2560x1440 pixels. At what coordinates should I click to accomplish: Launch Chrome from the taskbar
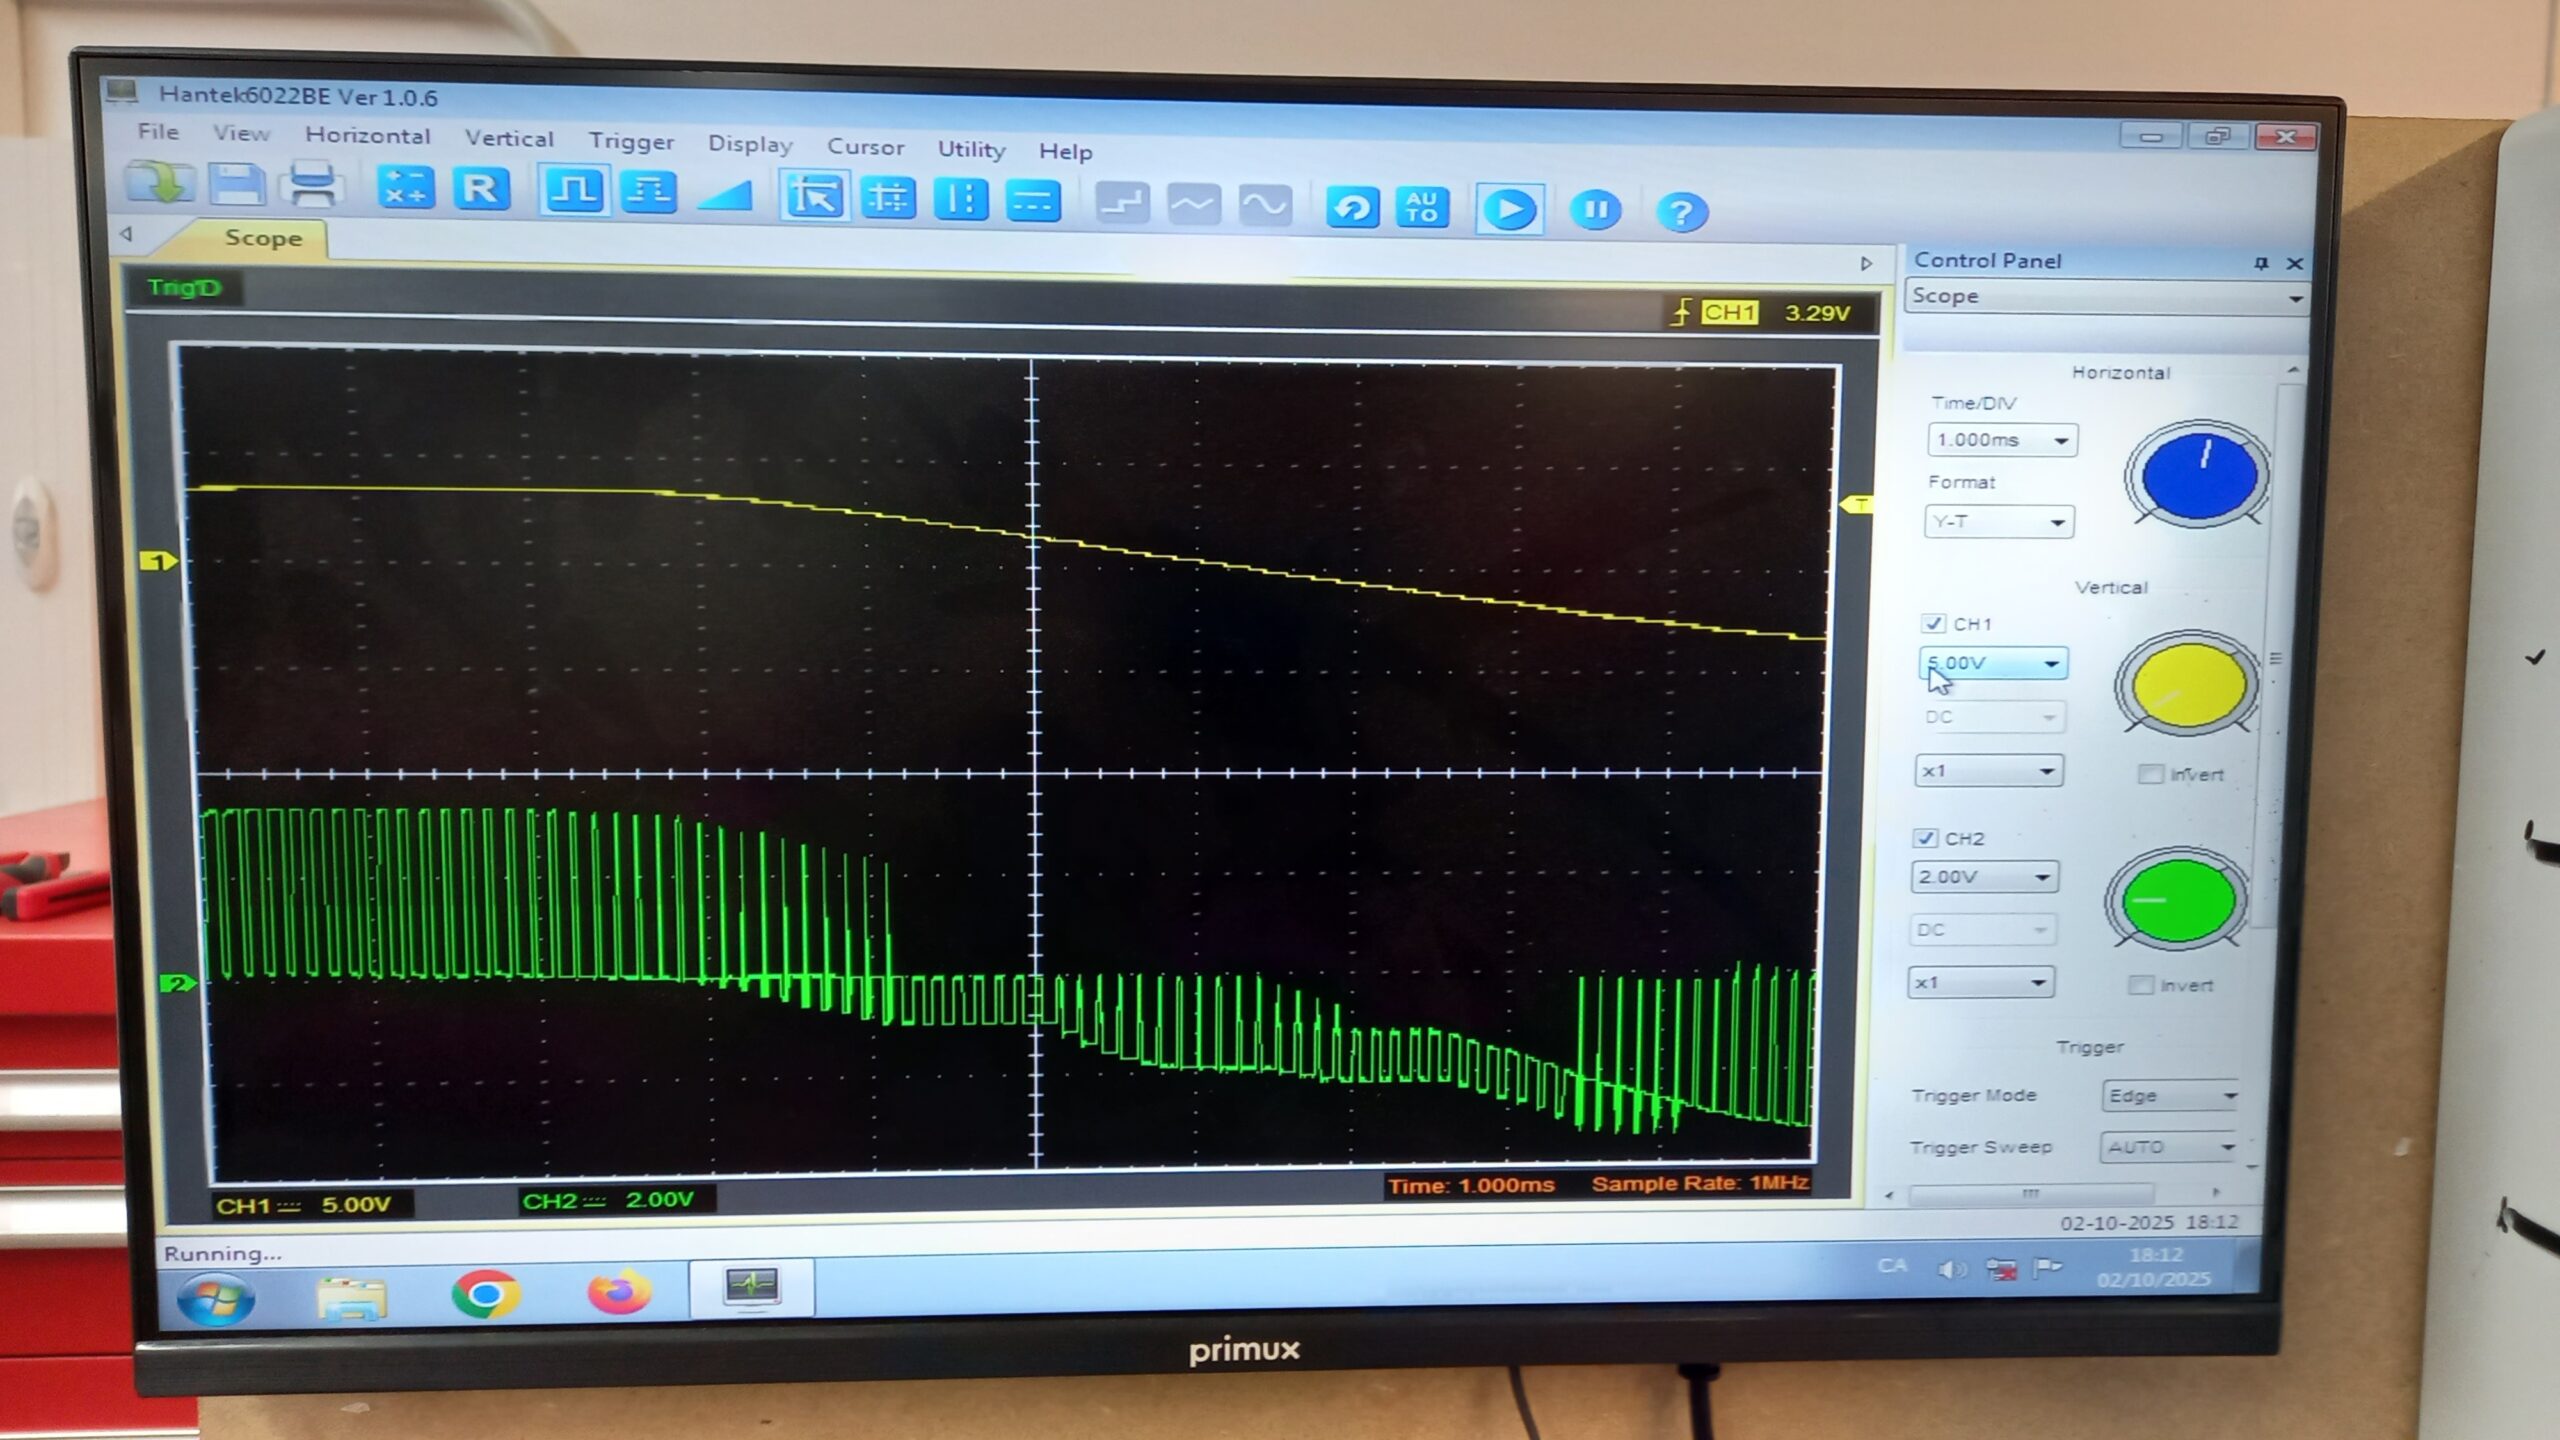coord(485,1295)
